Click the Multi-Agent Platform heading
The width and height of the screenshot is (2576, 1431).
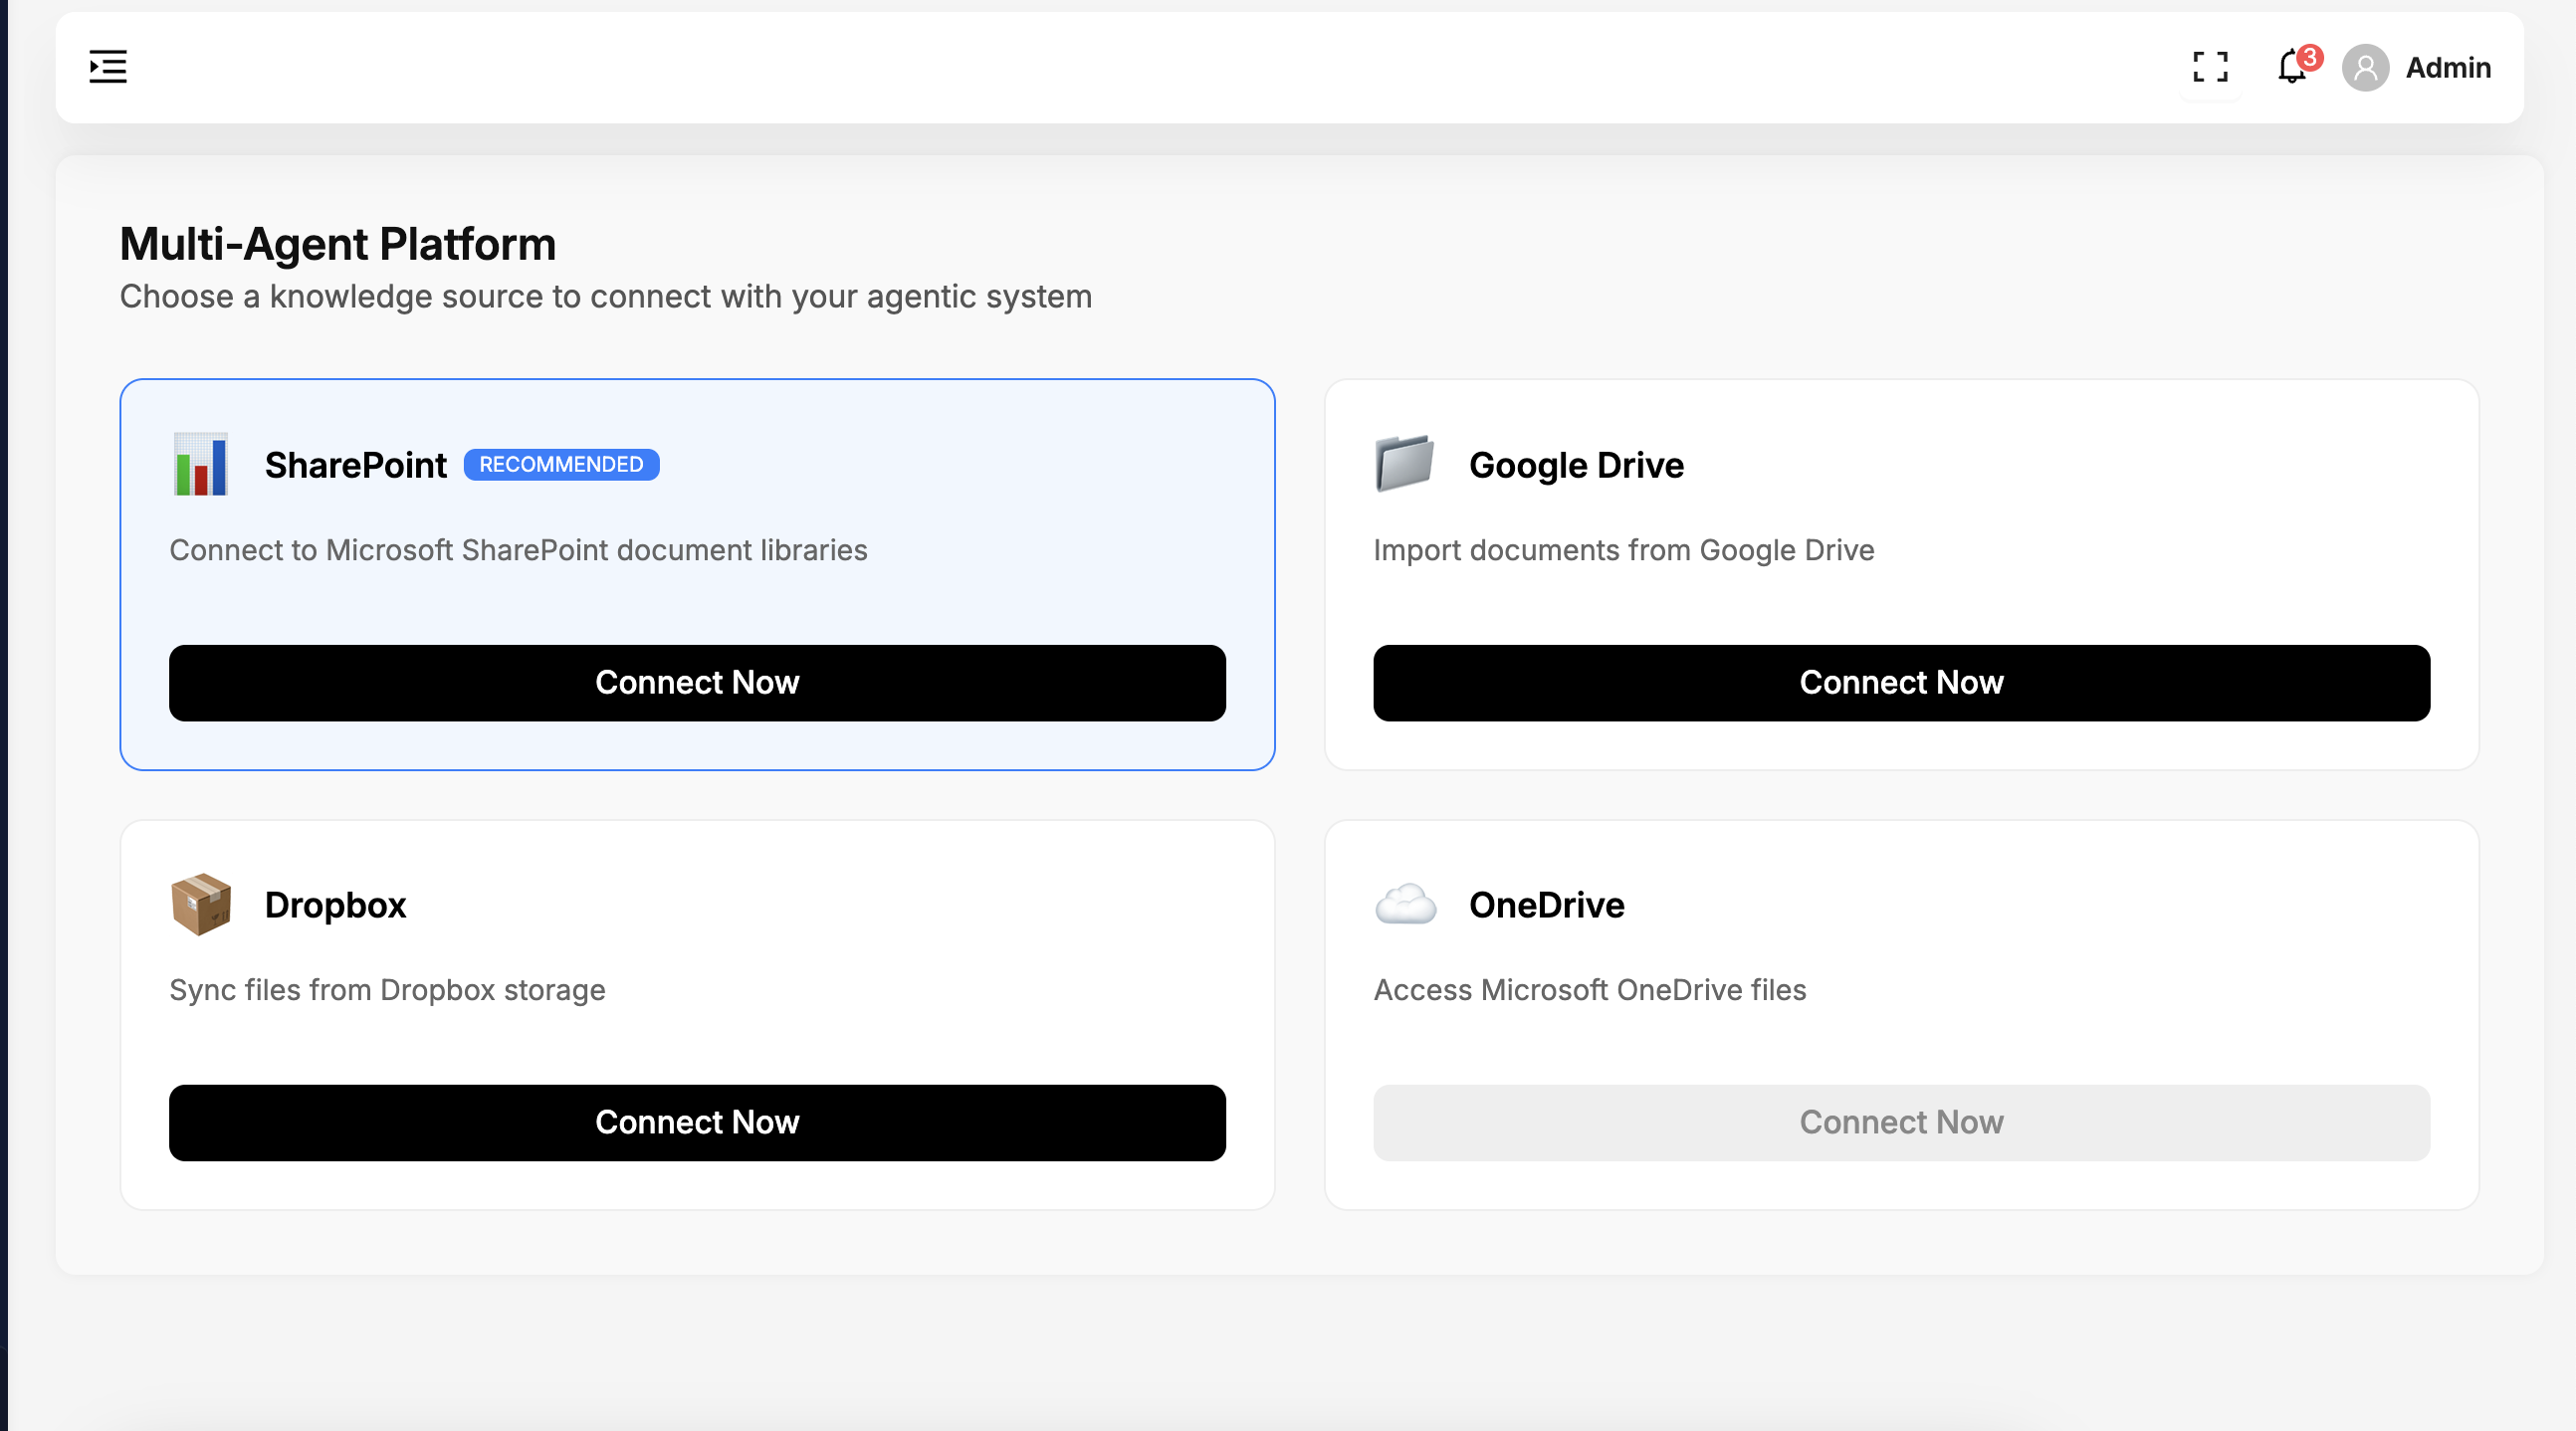337,244
